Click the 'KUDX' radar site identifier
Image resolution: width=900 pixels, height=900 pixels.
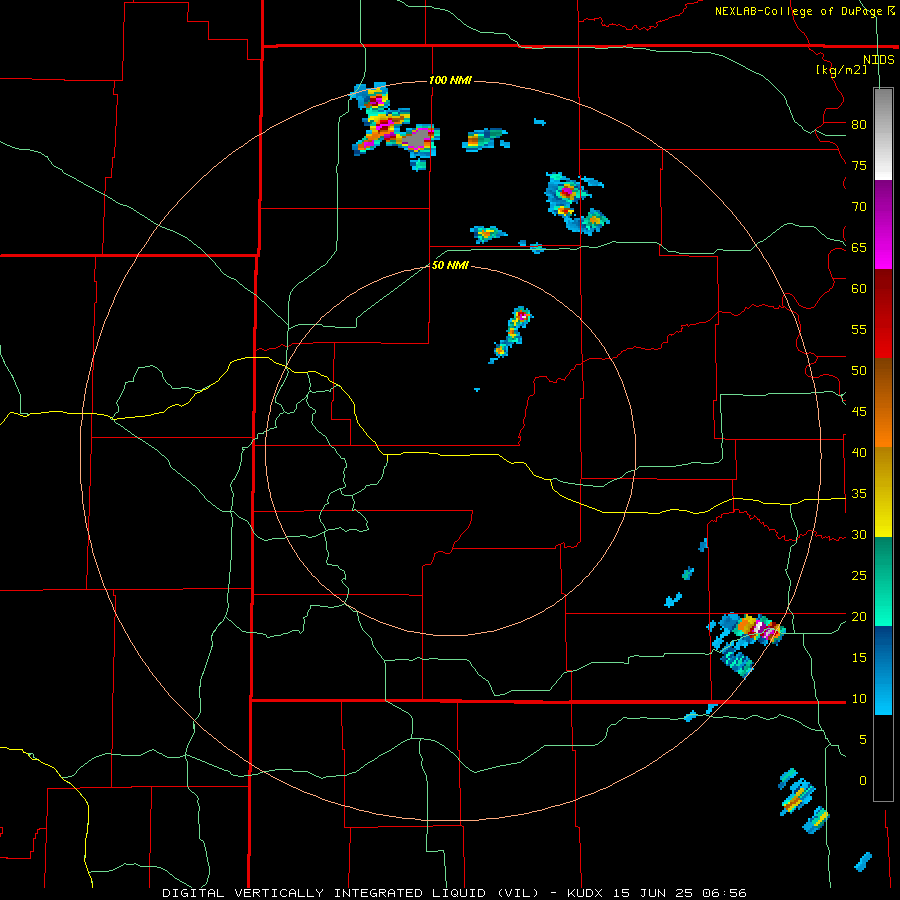584,893
